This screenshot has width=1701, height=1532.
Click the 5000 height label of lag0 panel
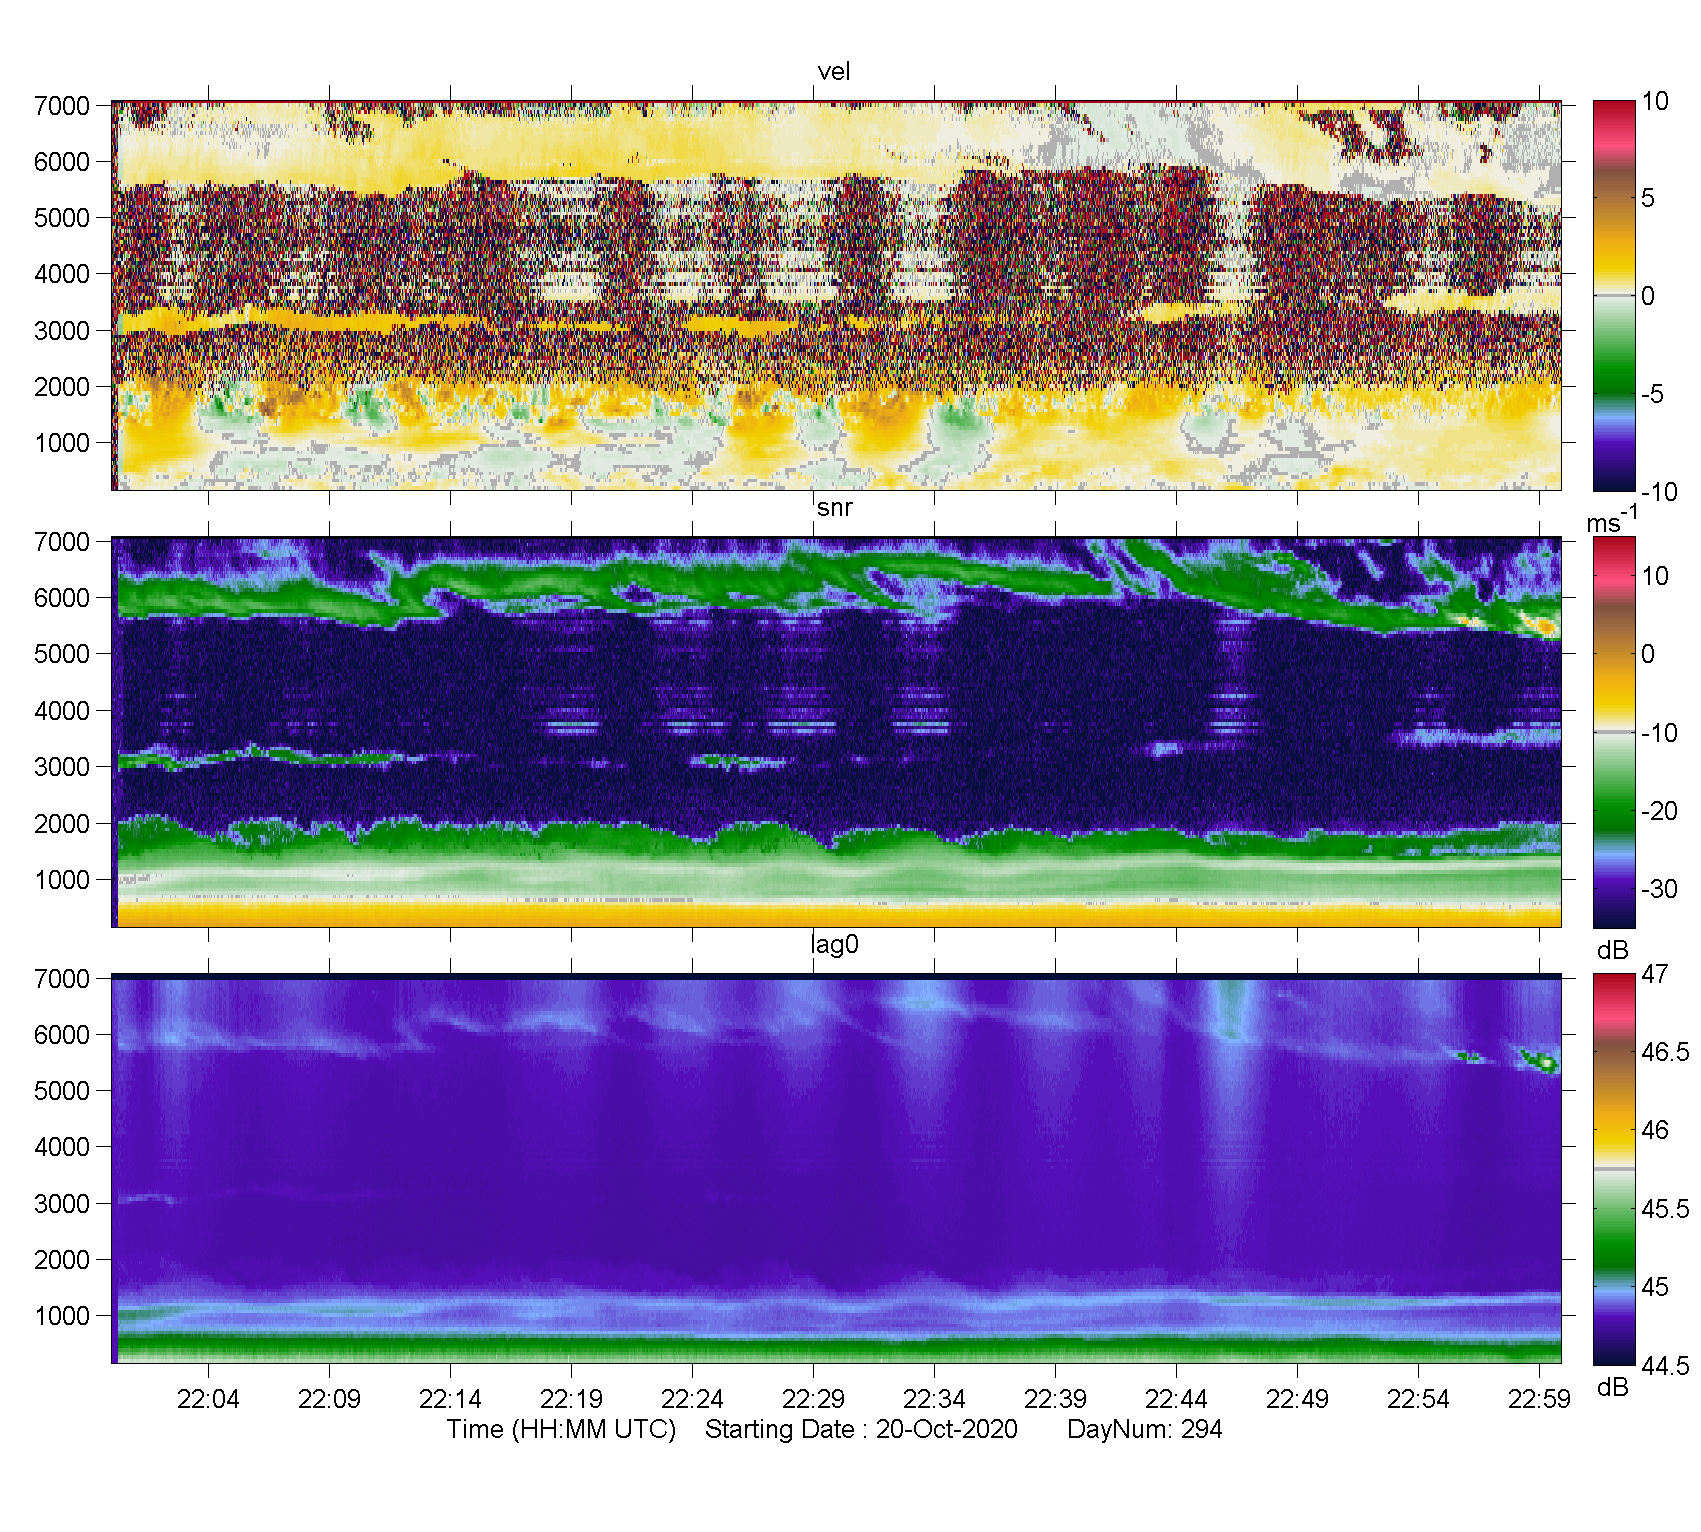[x=62, y=1091]
